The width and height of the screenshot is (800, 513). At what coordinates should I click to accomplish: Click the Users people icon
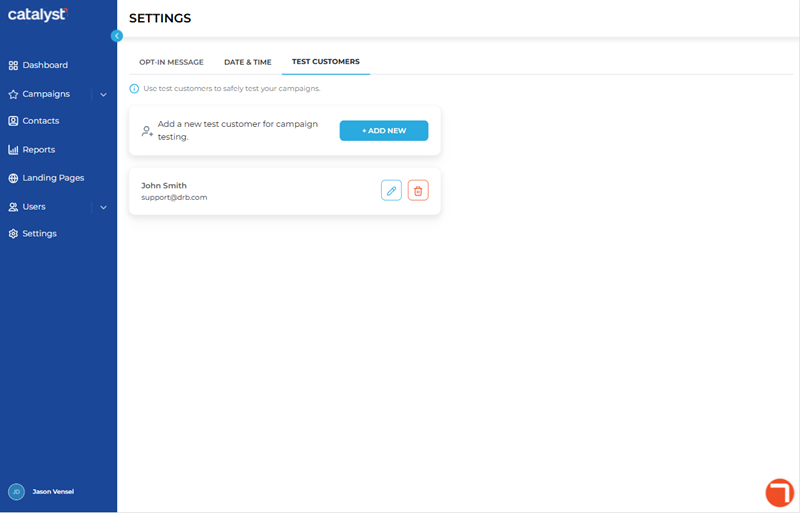[13, 207]
